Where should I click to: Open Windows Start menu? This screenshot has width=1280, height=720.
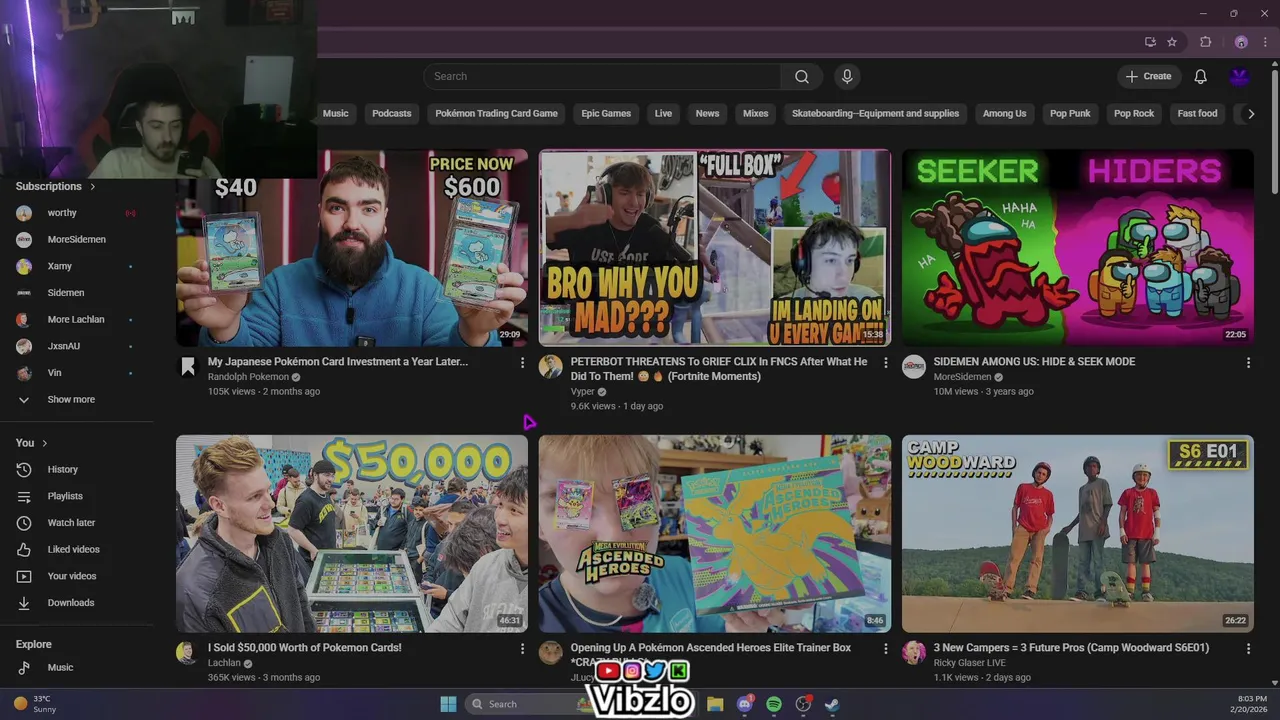tap(448, 704)
